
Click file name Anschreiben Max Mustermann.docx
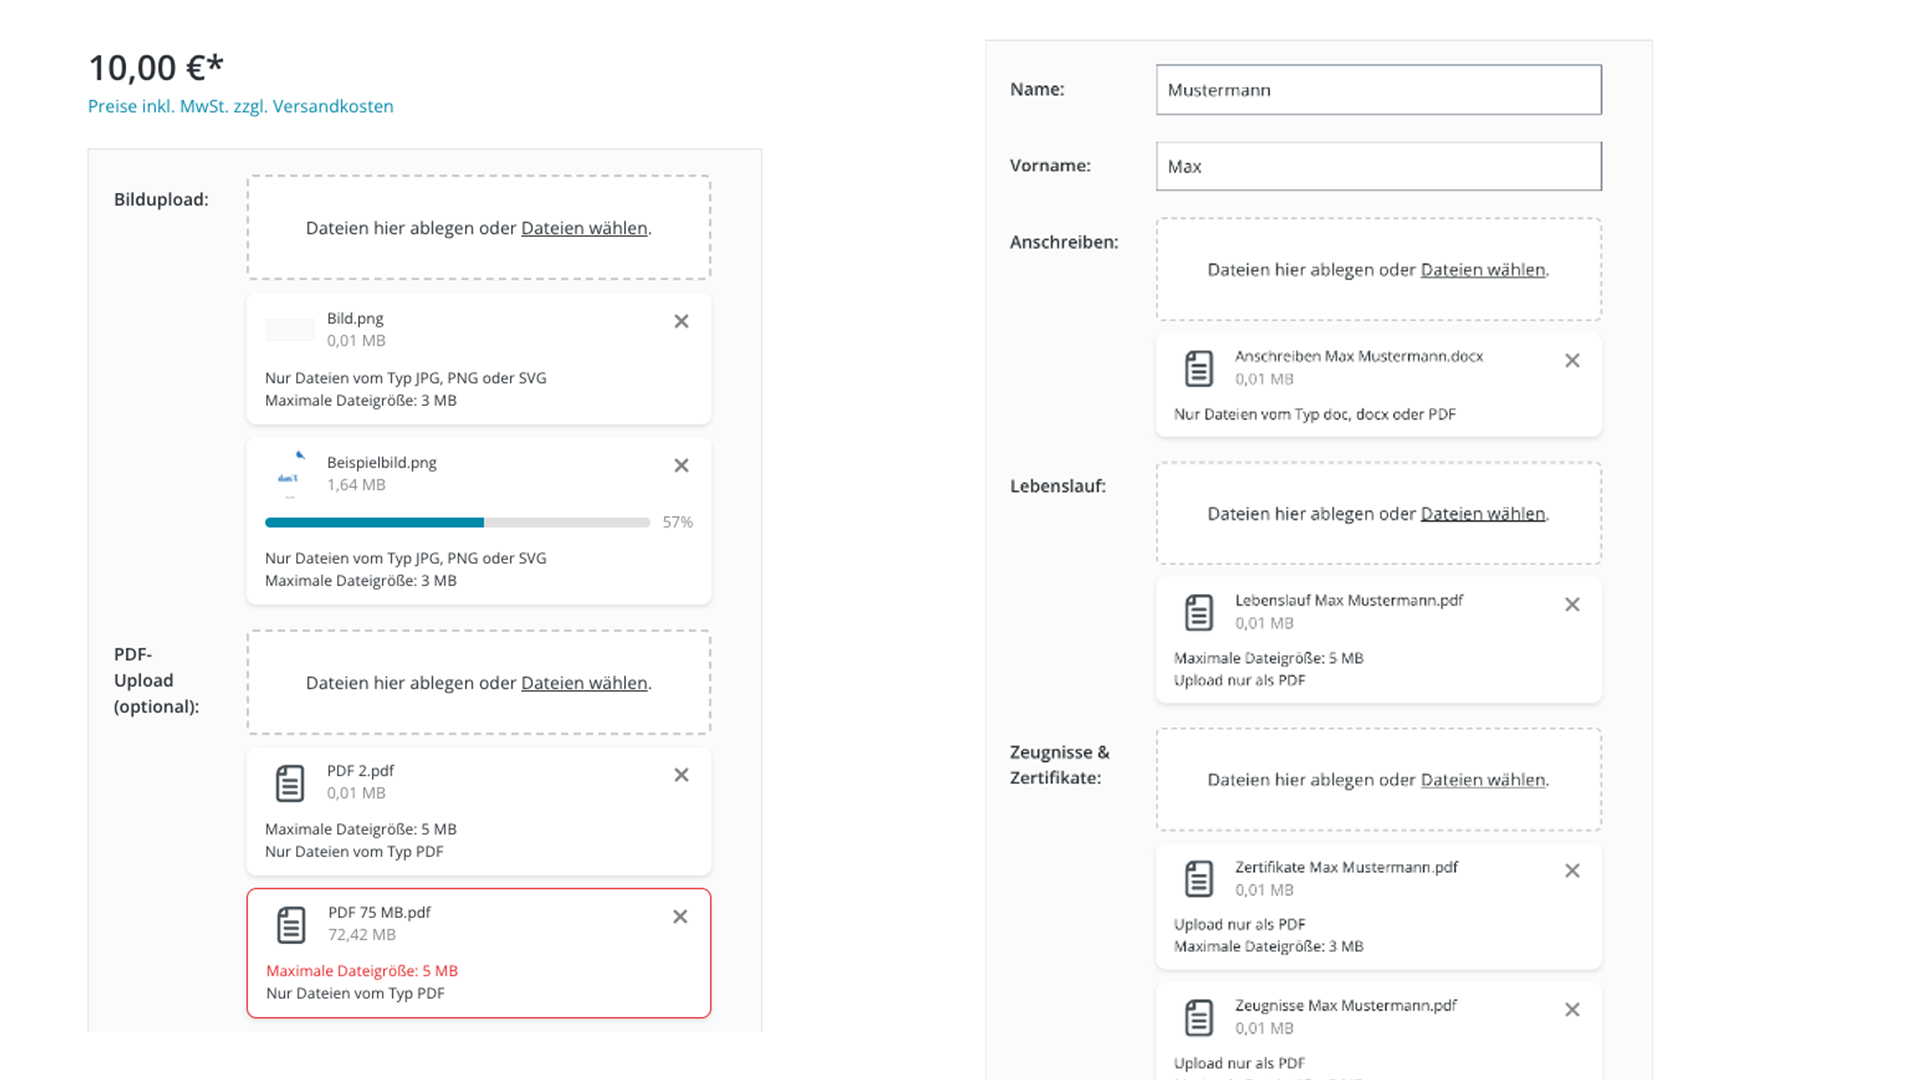1359,356
